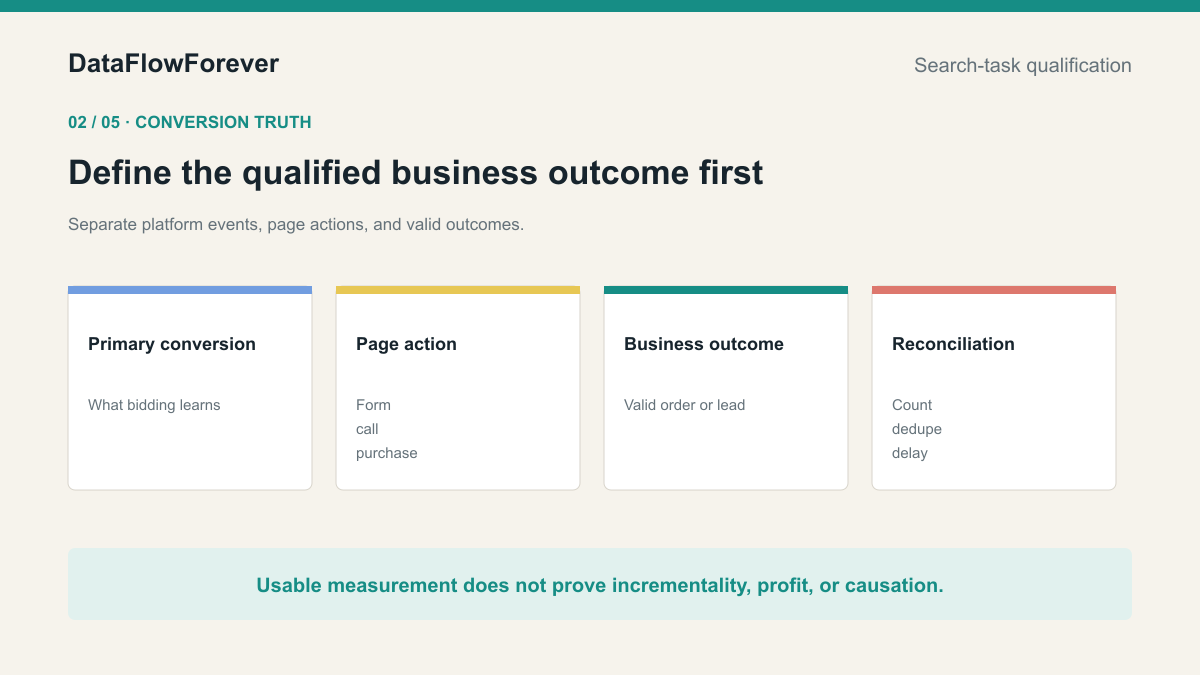Select the 'Valid order or lead' text
The height and width of the screenshot is (675, 1200).
tap(685, 405)
